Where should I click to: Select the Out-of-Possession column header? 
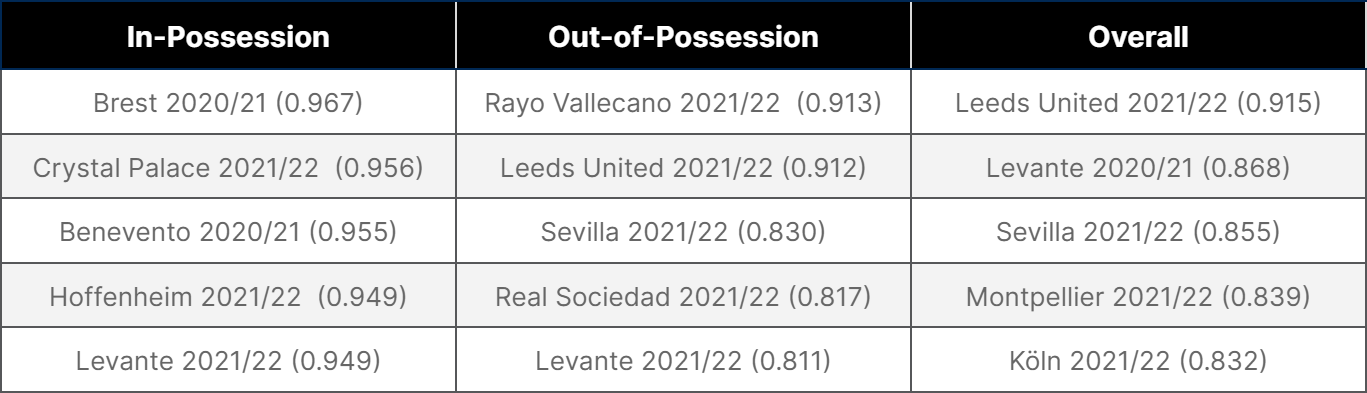[683, 41]
